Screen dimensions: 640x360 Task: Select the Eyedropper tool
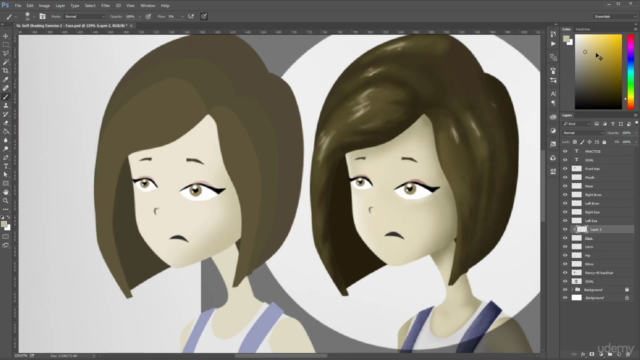[x=6, y=80]
